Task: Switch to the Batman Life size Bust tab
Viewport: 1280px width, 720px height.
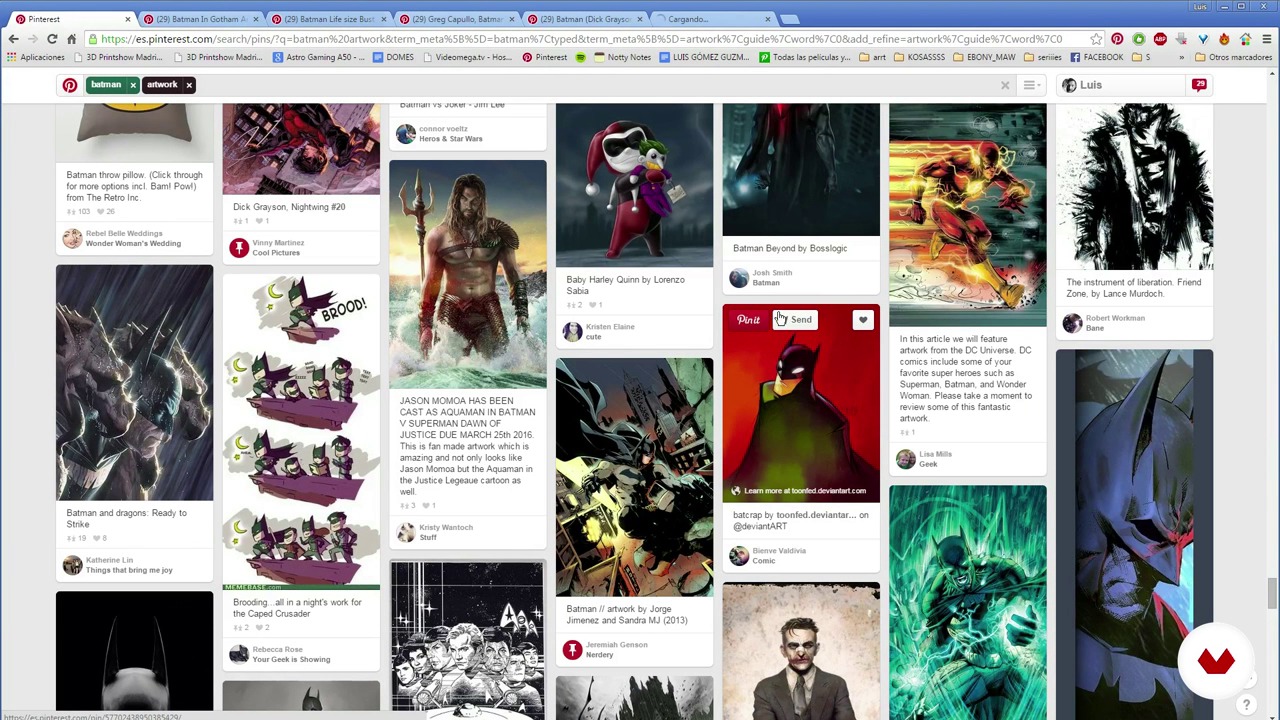Action: pyautogui.click(x=328, y=19)
